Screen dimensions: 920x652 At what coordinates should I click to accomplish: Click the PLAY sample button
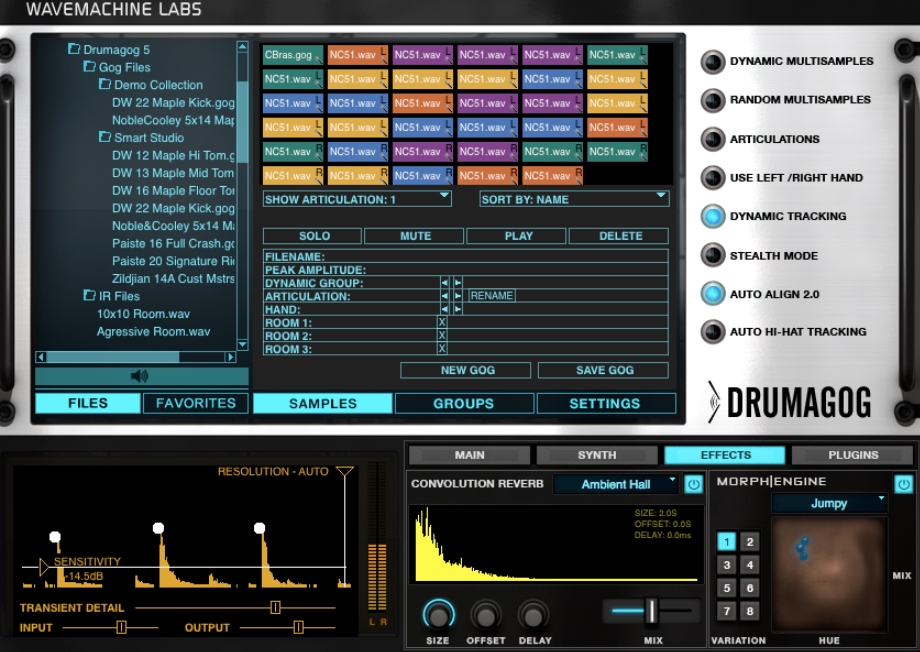(x=517, y=236)
